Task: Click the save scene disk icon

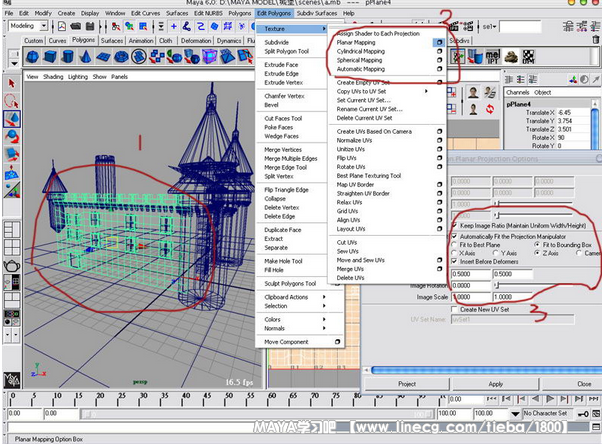Action: coord(90,26)
